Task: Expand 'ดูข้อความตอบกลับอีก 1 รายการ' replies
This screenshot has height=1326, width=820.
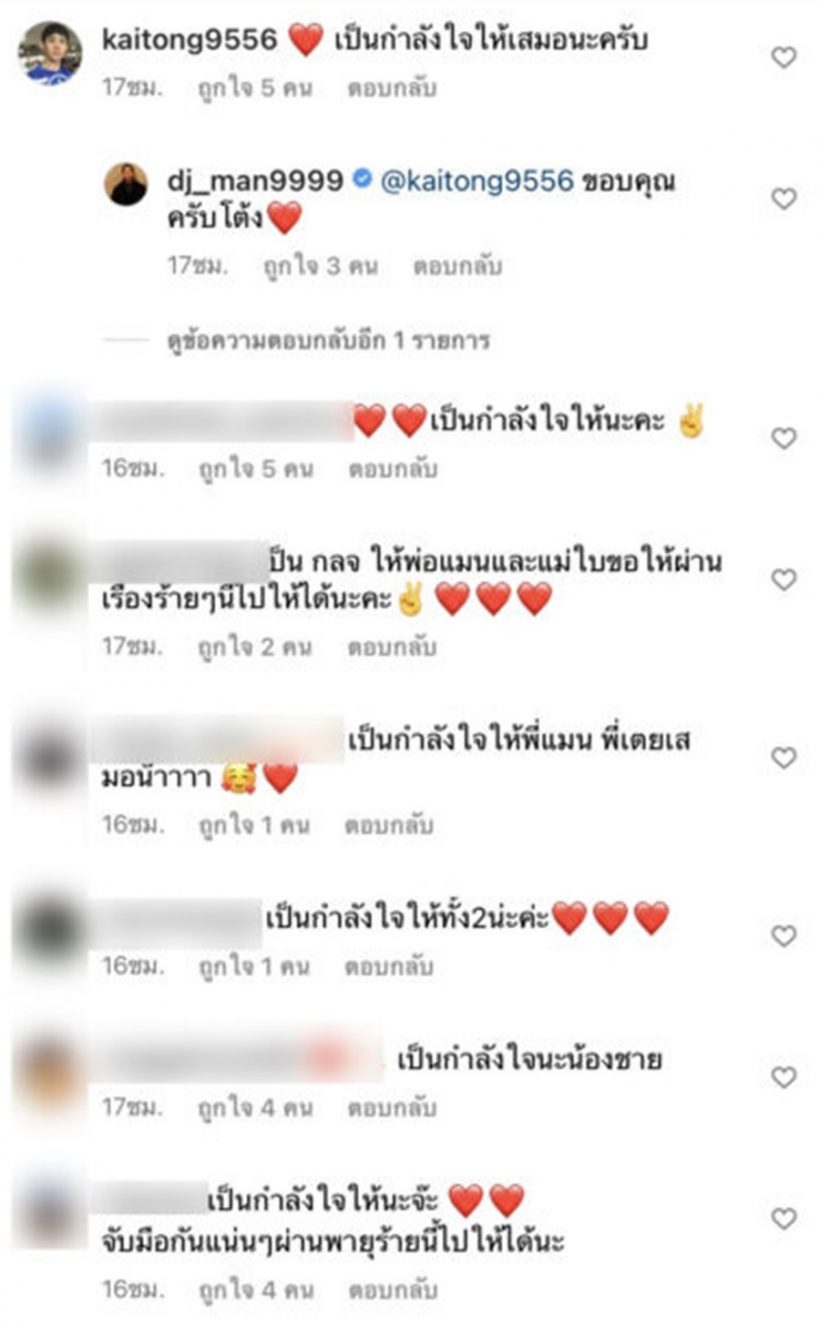Action: pos(328,340)
